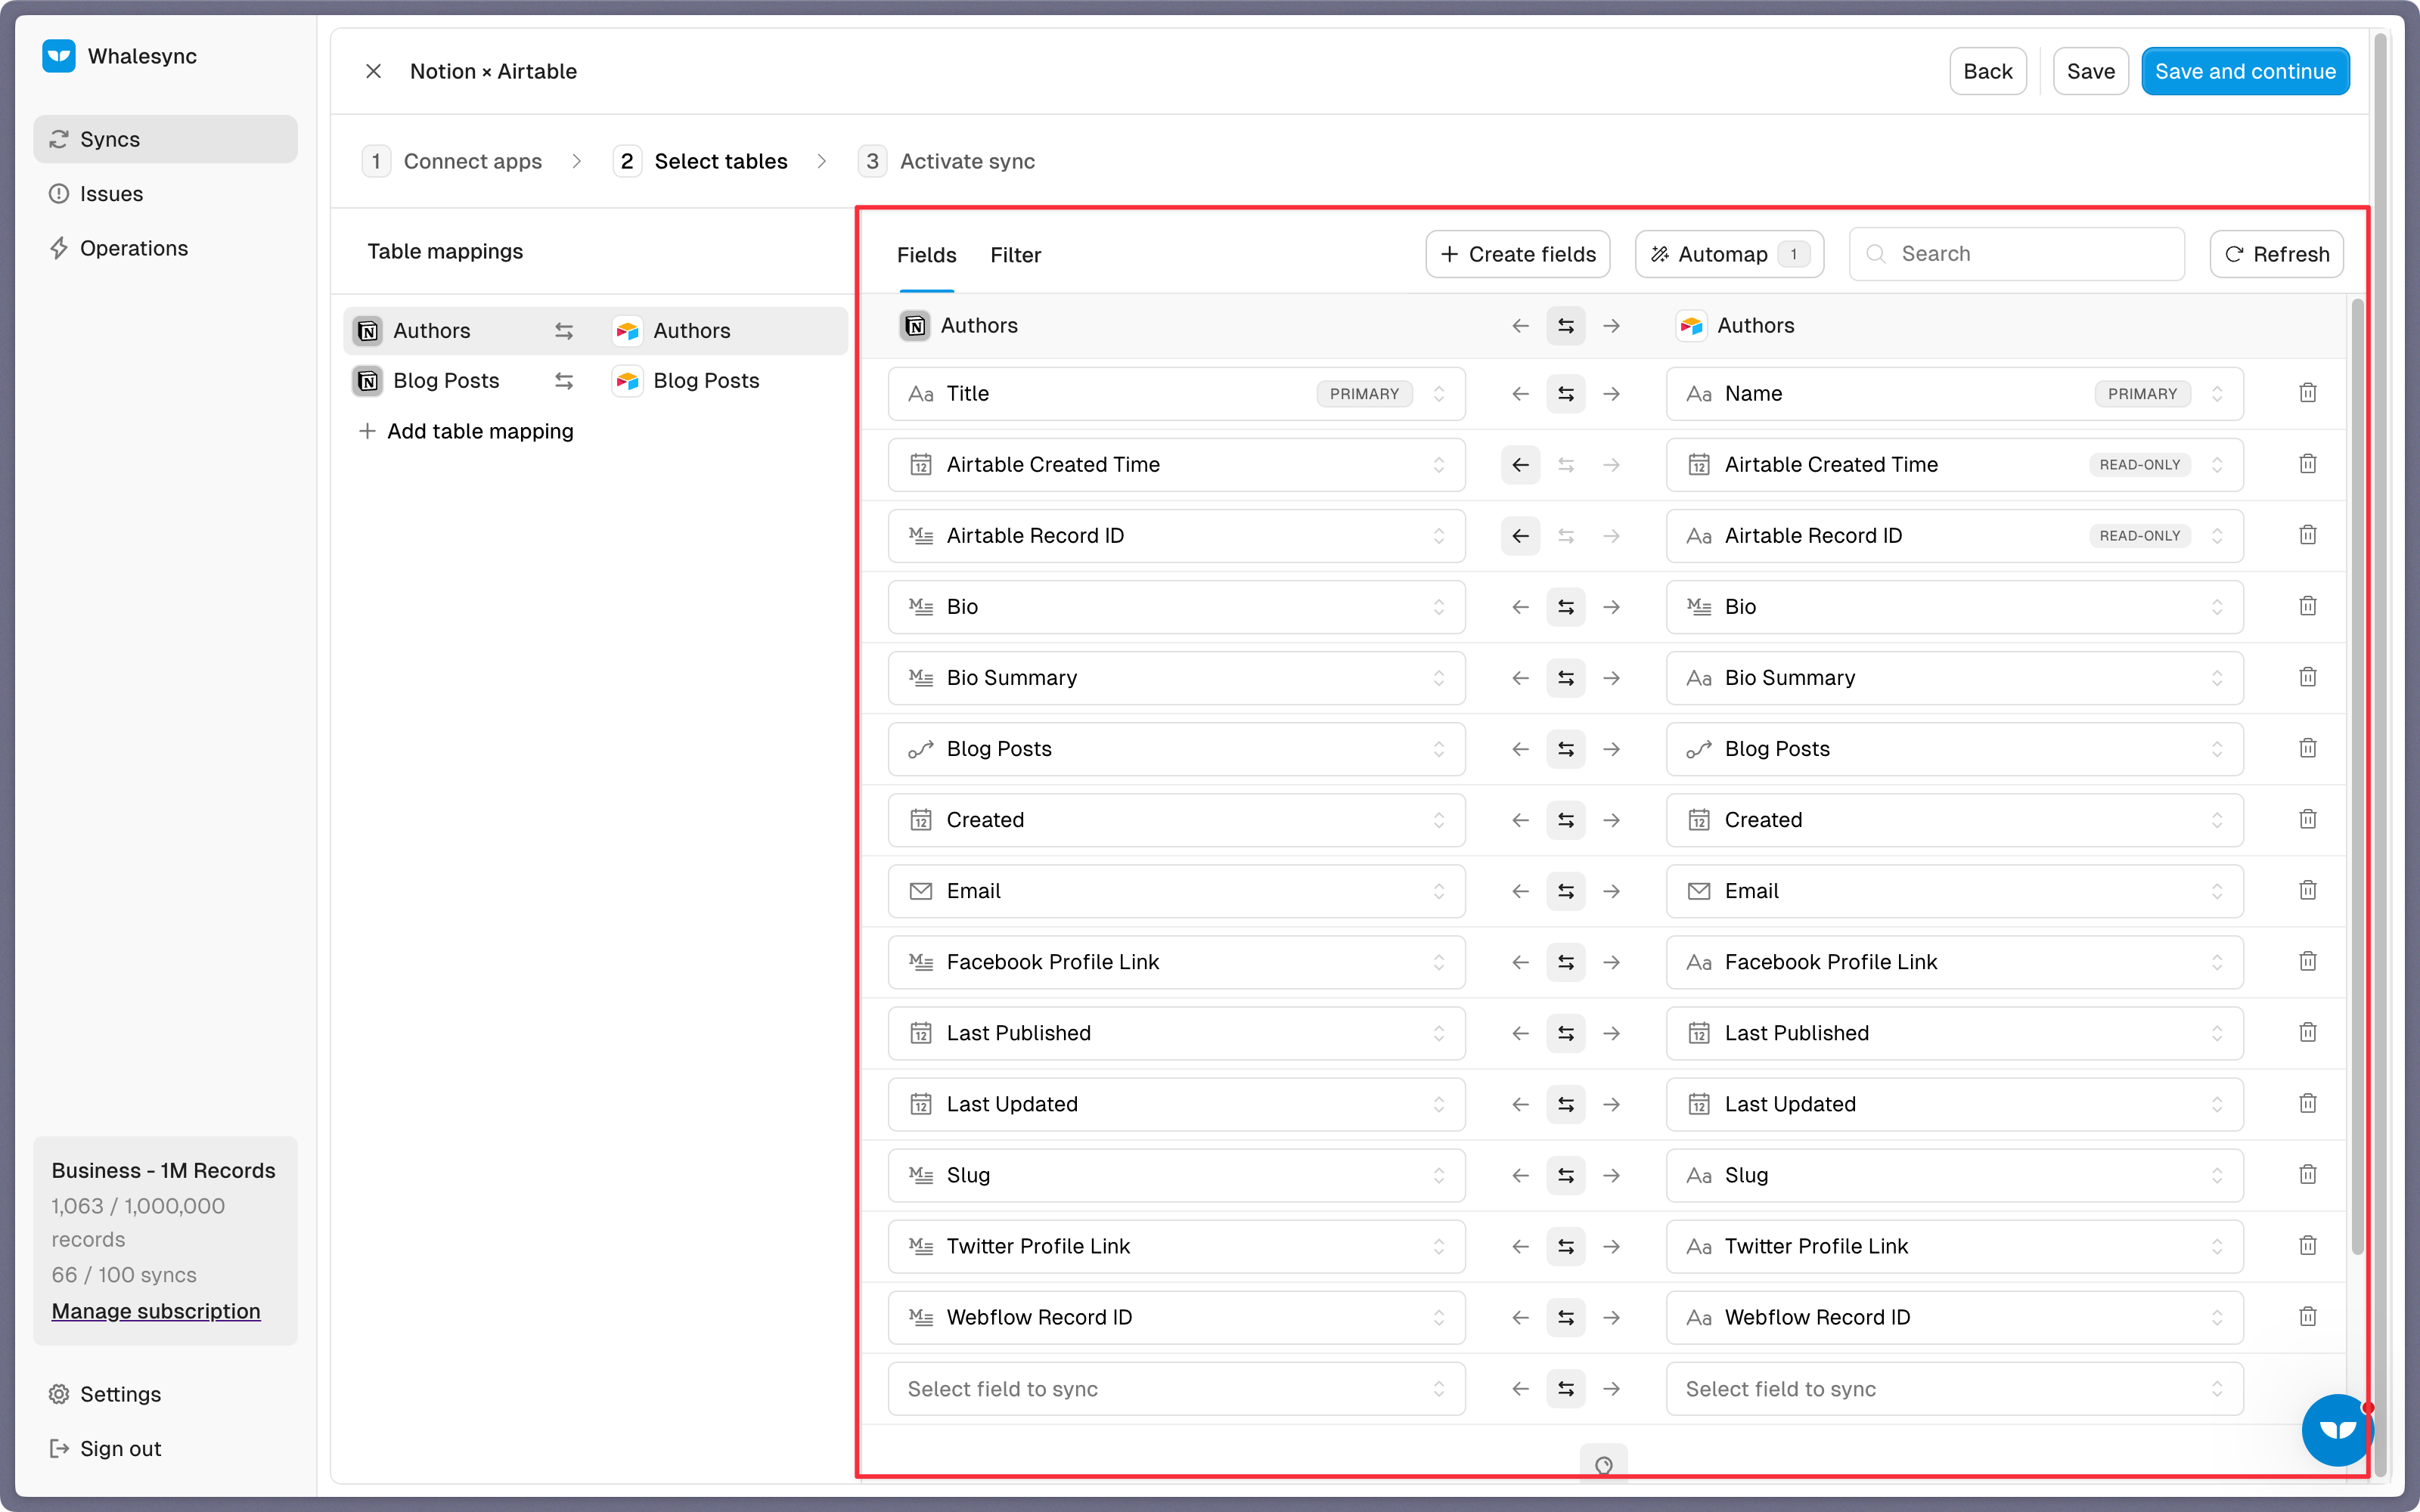2420x1512 pixels.
Task: Open Operations in the sidebar
Action: 165,248
